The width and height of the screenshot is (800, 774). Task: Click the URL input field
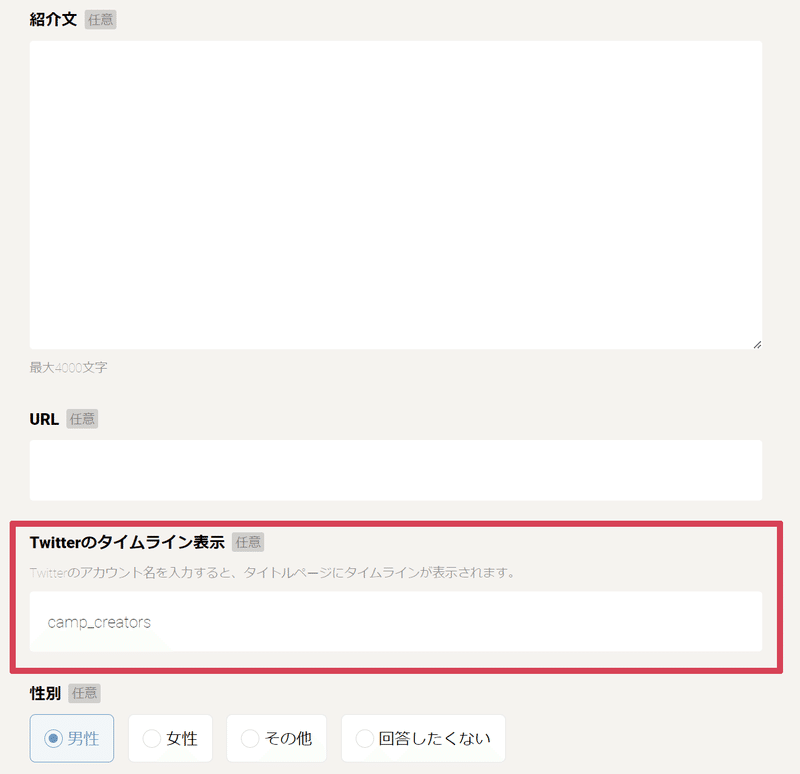click(396, 470)
